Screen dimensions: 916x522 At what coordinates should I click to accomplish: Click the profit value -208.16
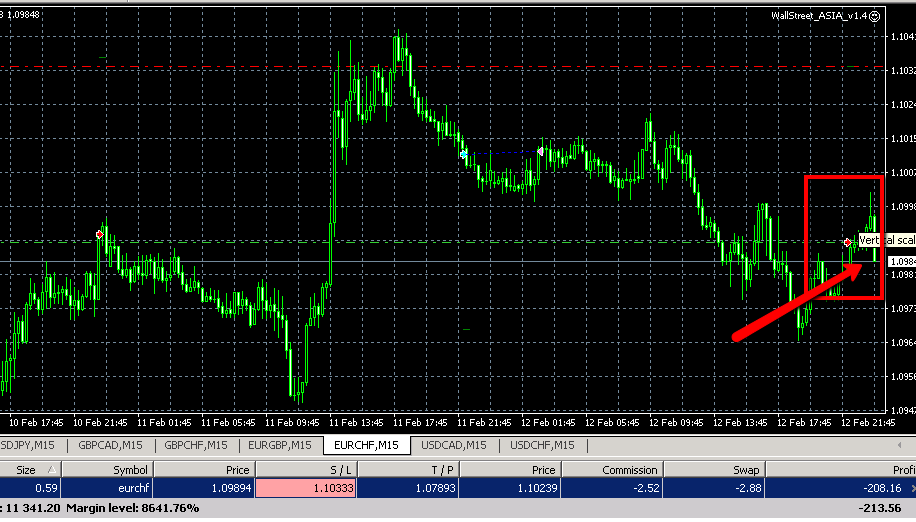[x=882, y=488]
